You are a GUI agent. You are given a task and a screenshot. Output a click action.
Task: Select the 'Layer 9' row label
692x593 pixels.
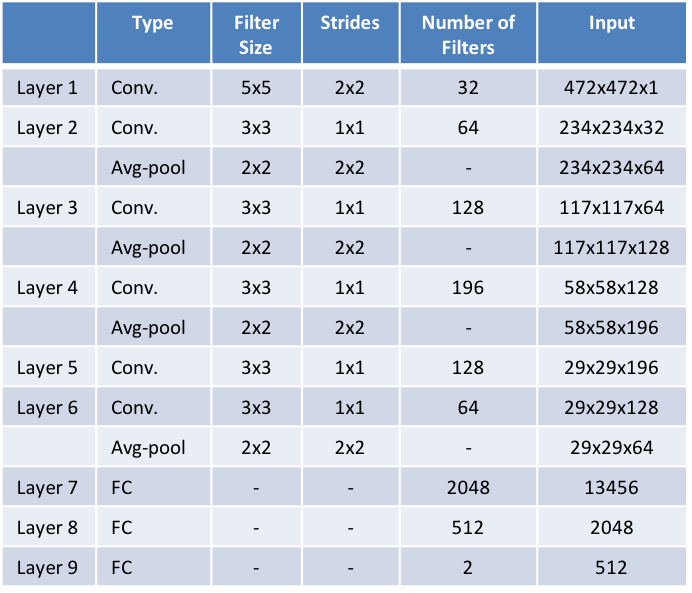coord(47,568)
